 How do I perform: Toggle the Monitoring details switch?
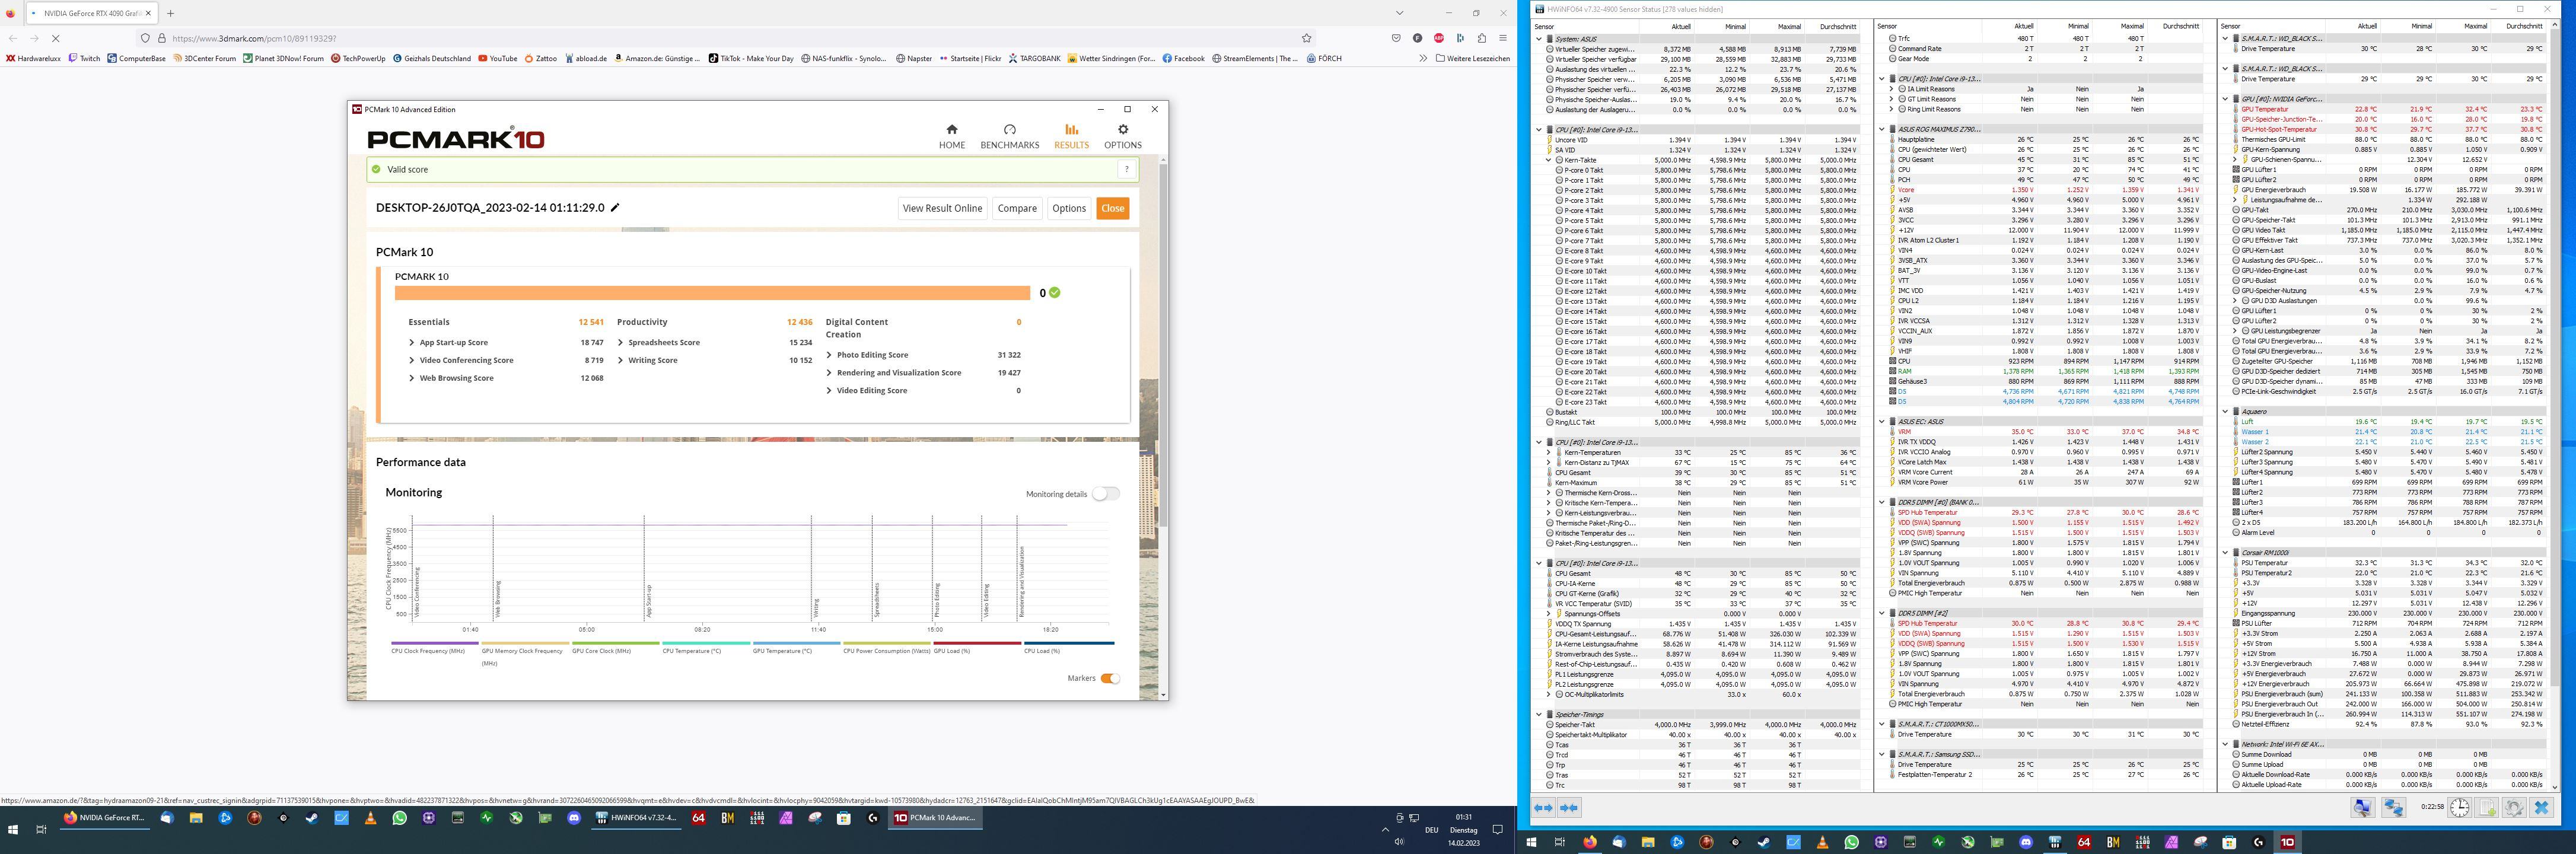(1105, 494)
